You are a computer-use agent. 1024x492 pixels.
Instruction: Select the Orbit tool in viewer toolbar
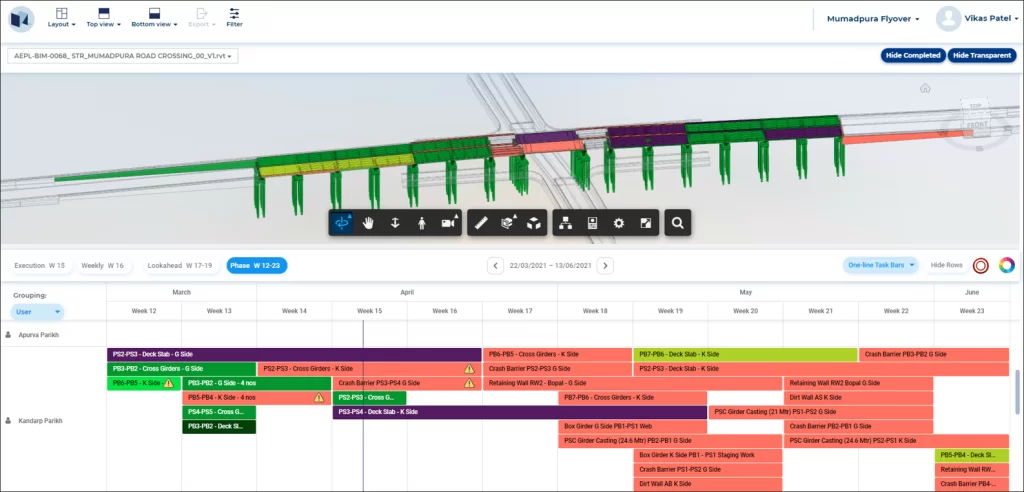[342, 223]
